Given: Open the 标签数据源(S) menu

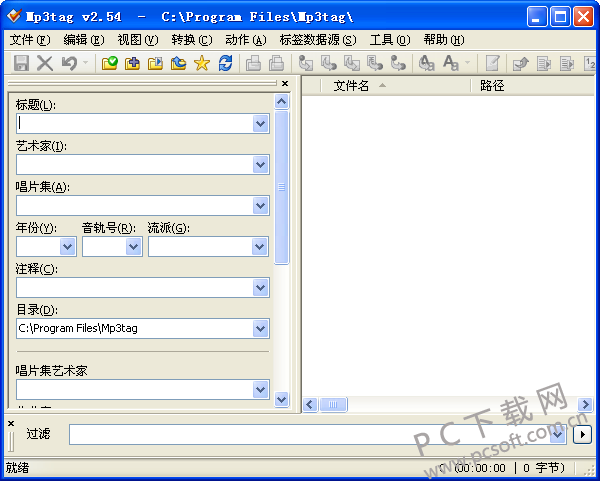Looking at the screenshot, I should 318,40.
